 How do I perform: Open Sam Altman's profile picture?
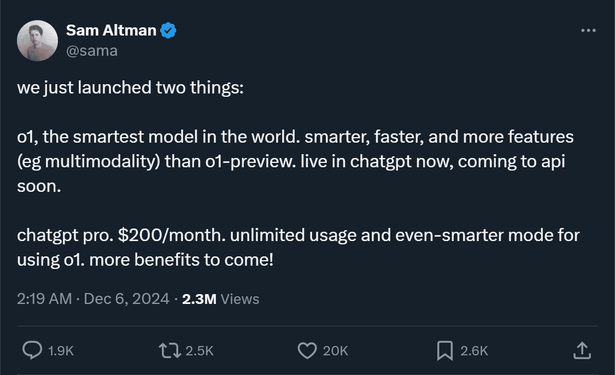(37, 40)
